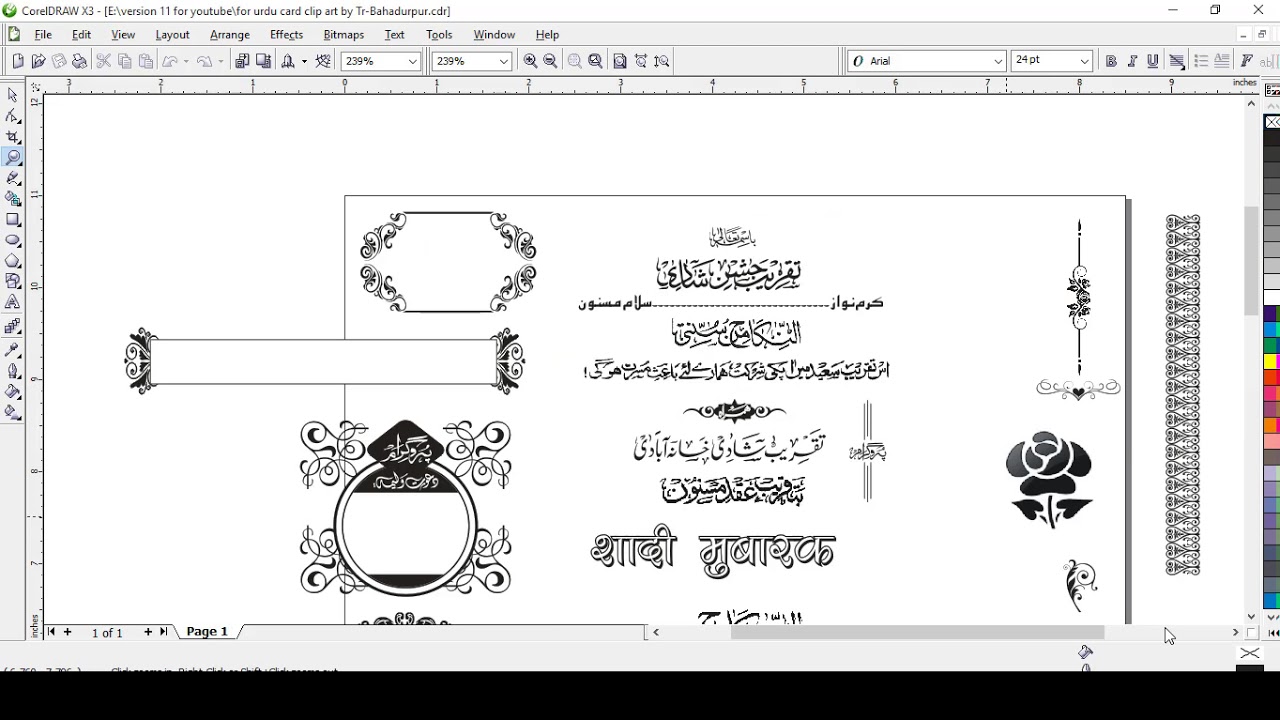Select the Ellipse tool
Screen dimensions: 1280x720
[13, 241]
